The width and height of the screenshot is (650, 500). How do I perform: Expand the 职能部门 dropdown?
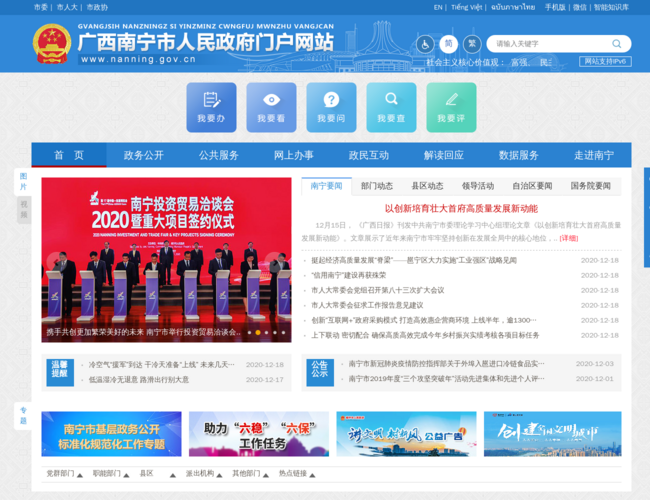(x=111, y=473)
